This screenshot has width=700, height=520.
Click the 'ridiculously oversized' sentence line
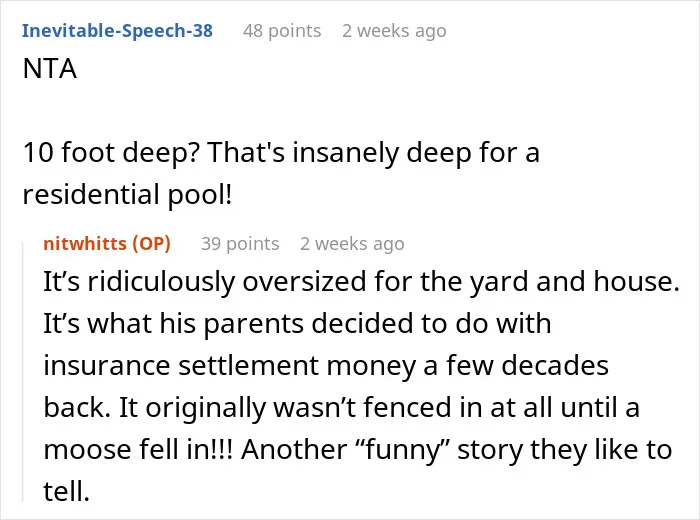click(361, 282)
